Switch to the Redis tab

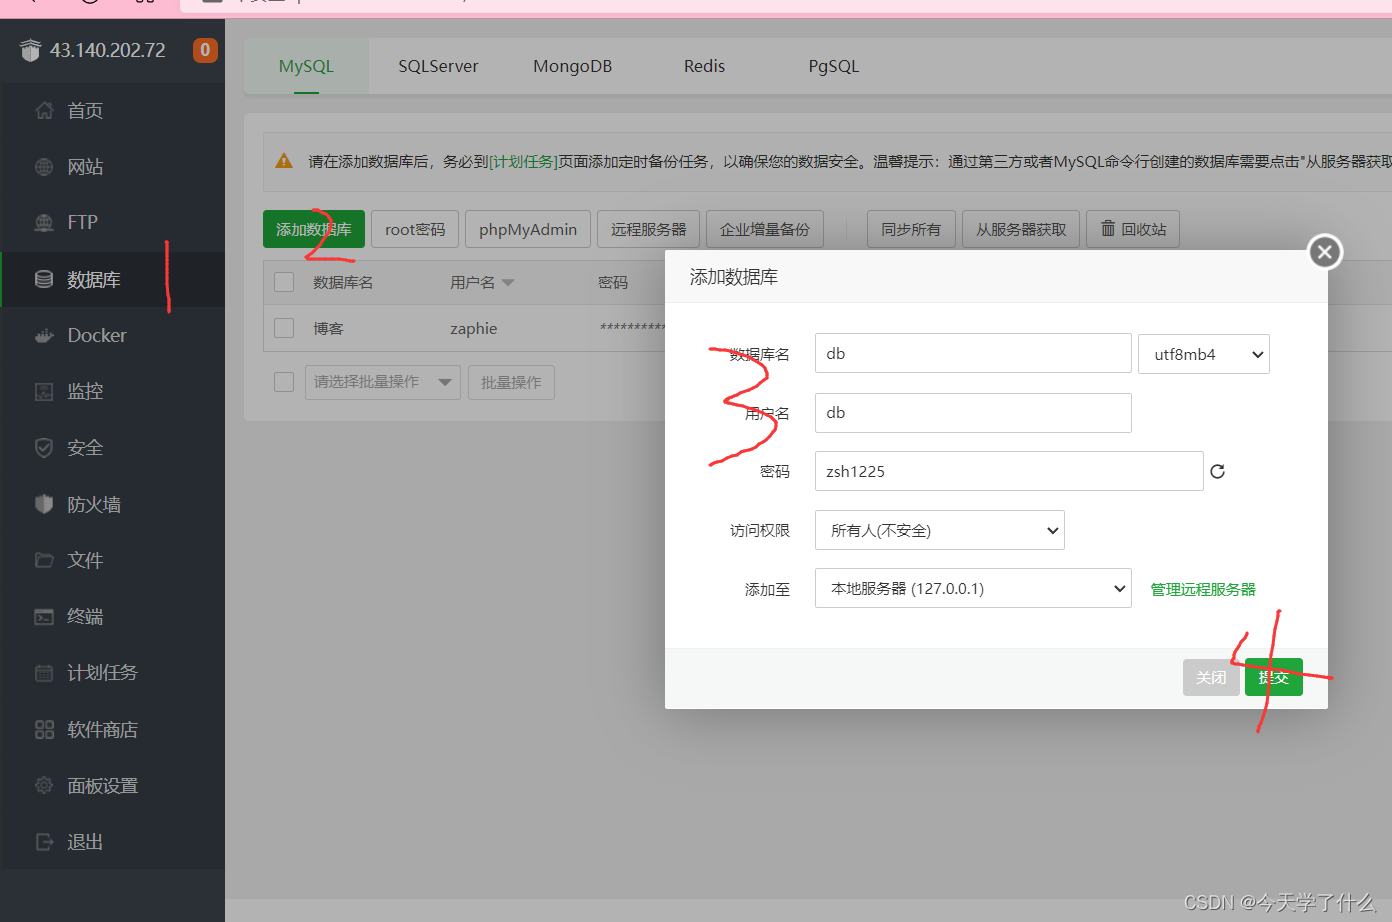click(x=704, y=66)
